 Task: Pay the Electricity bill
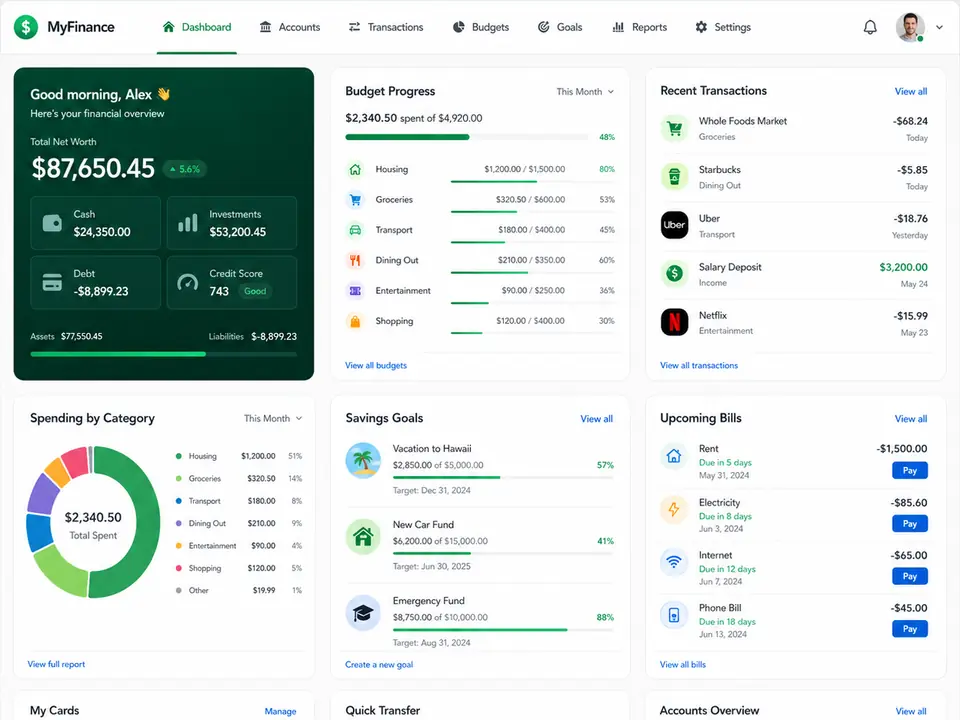pos(910,524)
